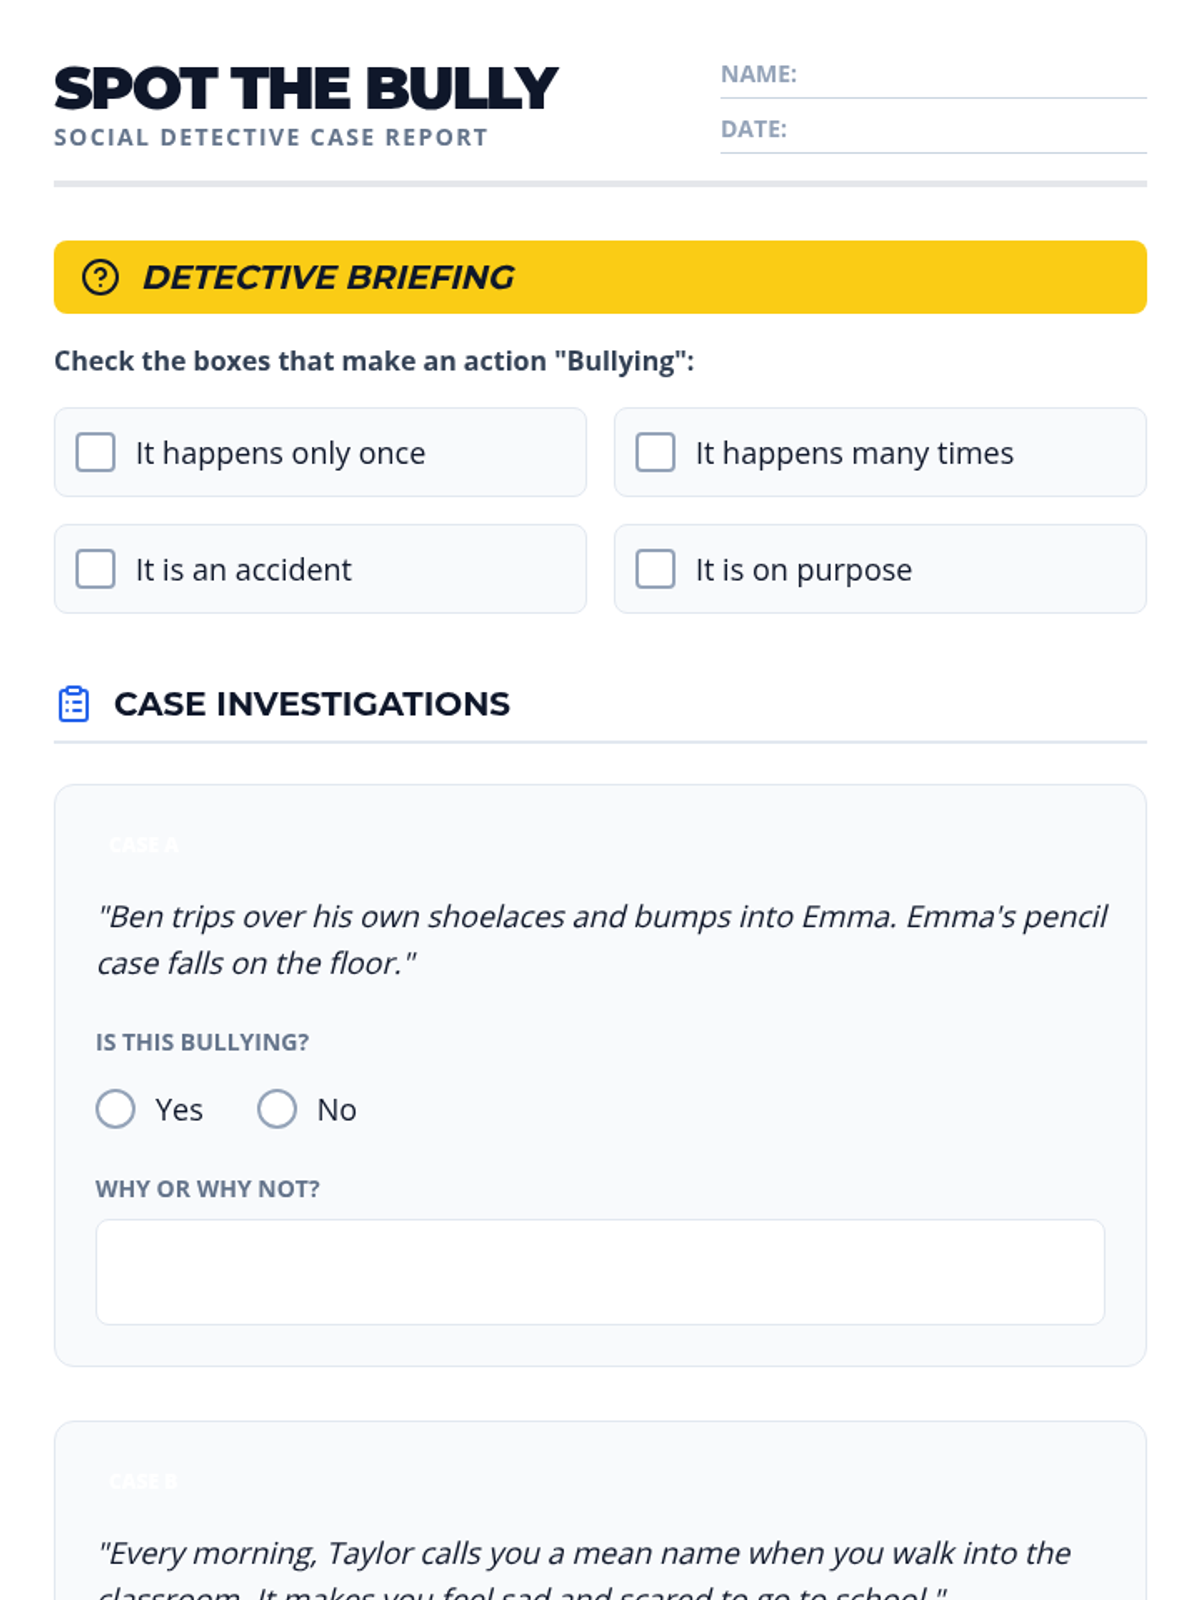
Task: Tick the 'It is on purpose' checkbox
Action: tap(656, 569)
